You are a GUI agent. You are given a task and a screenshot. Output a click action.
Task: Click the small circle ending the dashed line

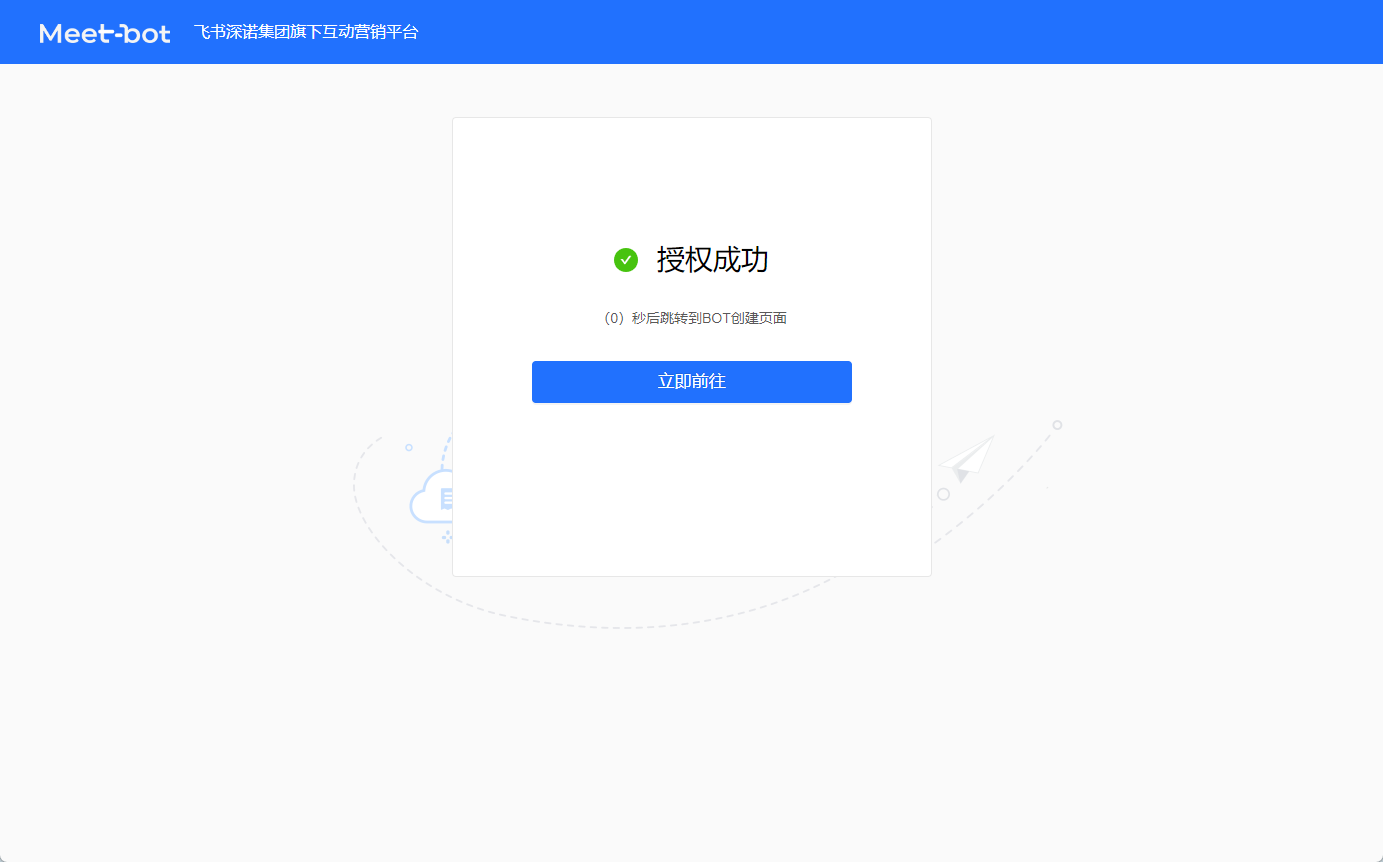click(x=1057, y=425)
